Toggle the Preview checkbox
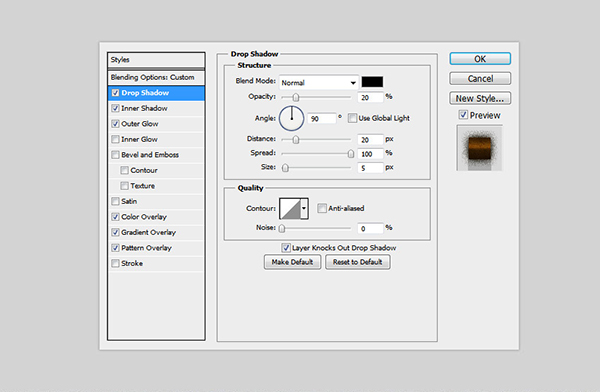 (463, 115)
